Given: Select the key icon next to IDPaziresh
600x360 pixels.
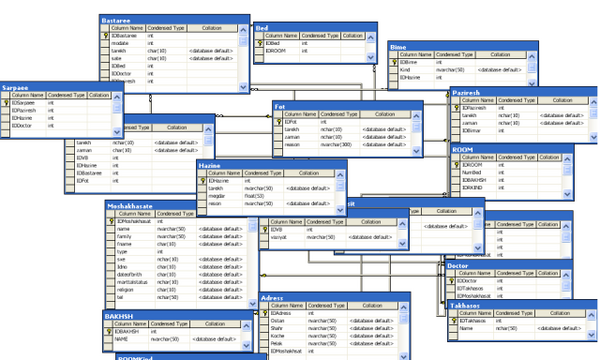Looking at the screenshot, I should pyautogui.click(x=456, y=108).
